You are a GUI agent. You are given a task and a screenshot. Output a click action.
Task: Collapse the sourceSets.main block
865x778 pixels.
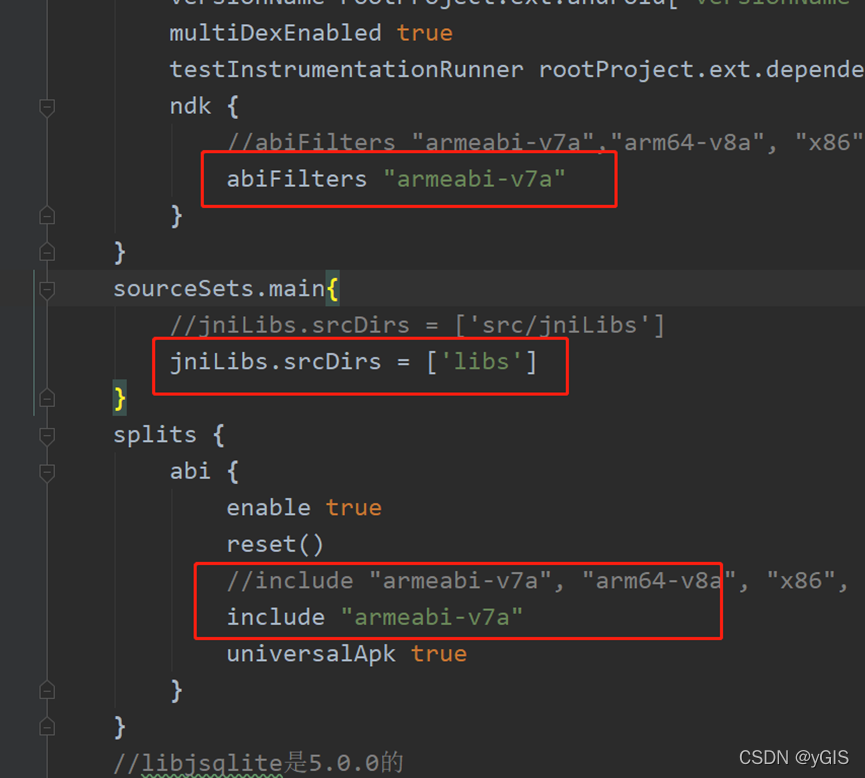click(46, 288)
